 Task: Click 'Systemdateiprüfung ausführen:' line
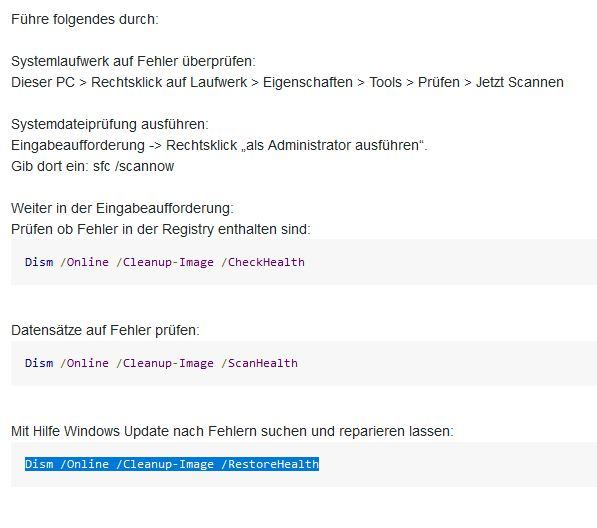[x=110, y=124]
